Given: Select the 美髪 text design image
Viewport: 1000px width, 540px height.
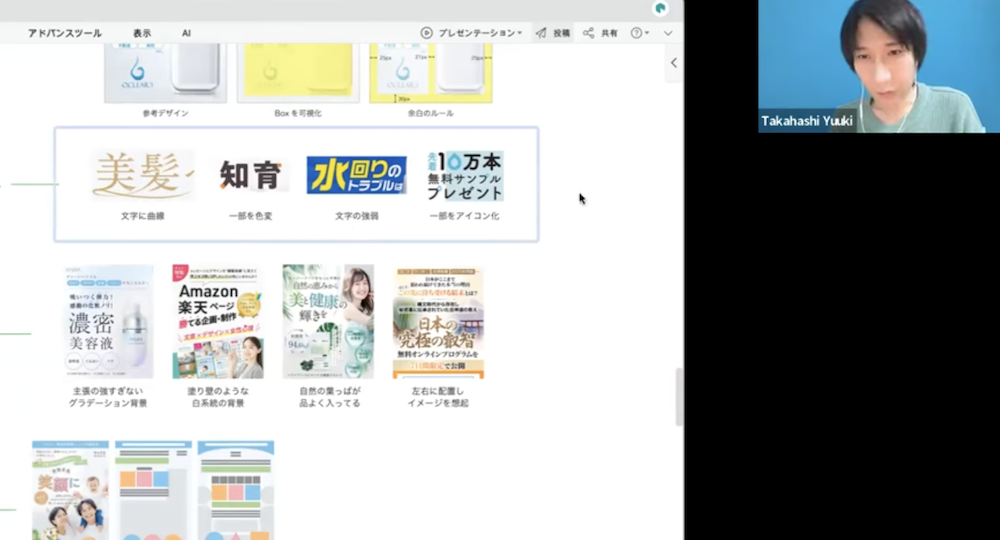Looking at the screenshot, I should coord(143,175).
